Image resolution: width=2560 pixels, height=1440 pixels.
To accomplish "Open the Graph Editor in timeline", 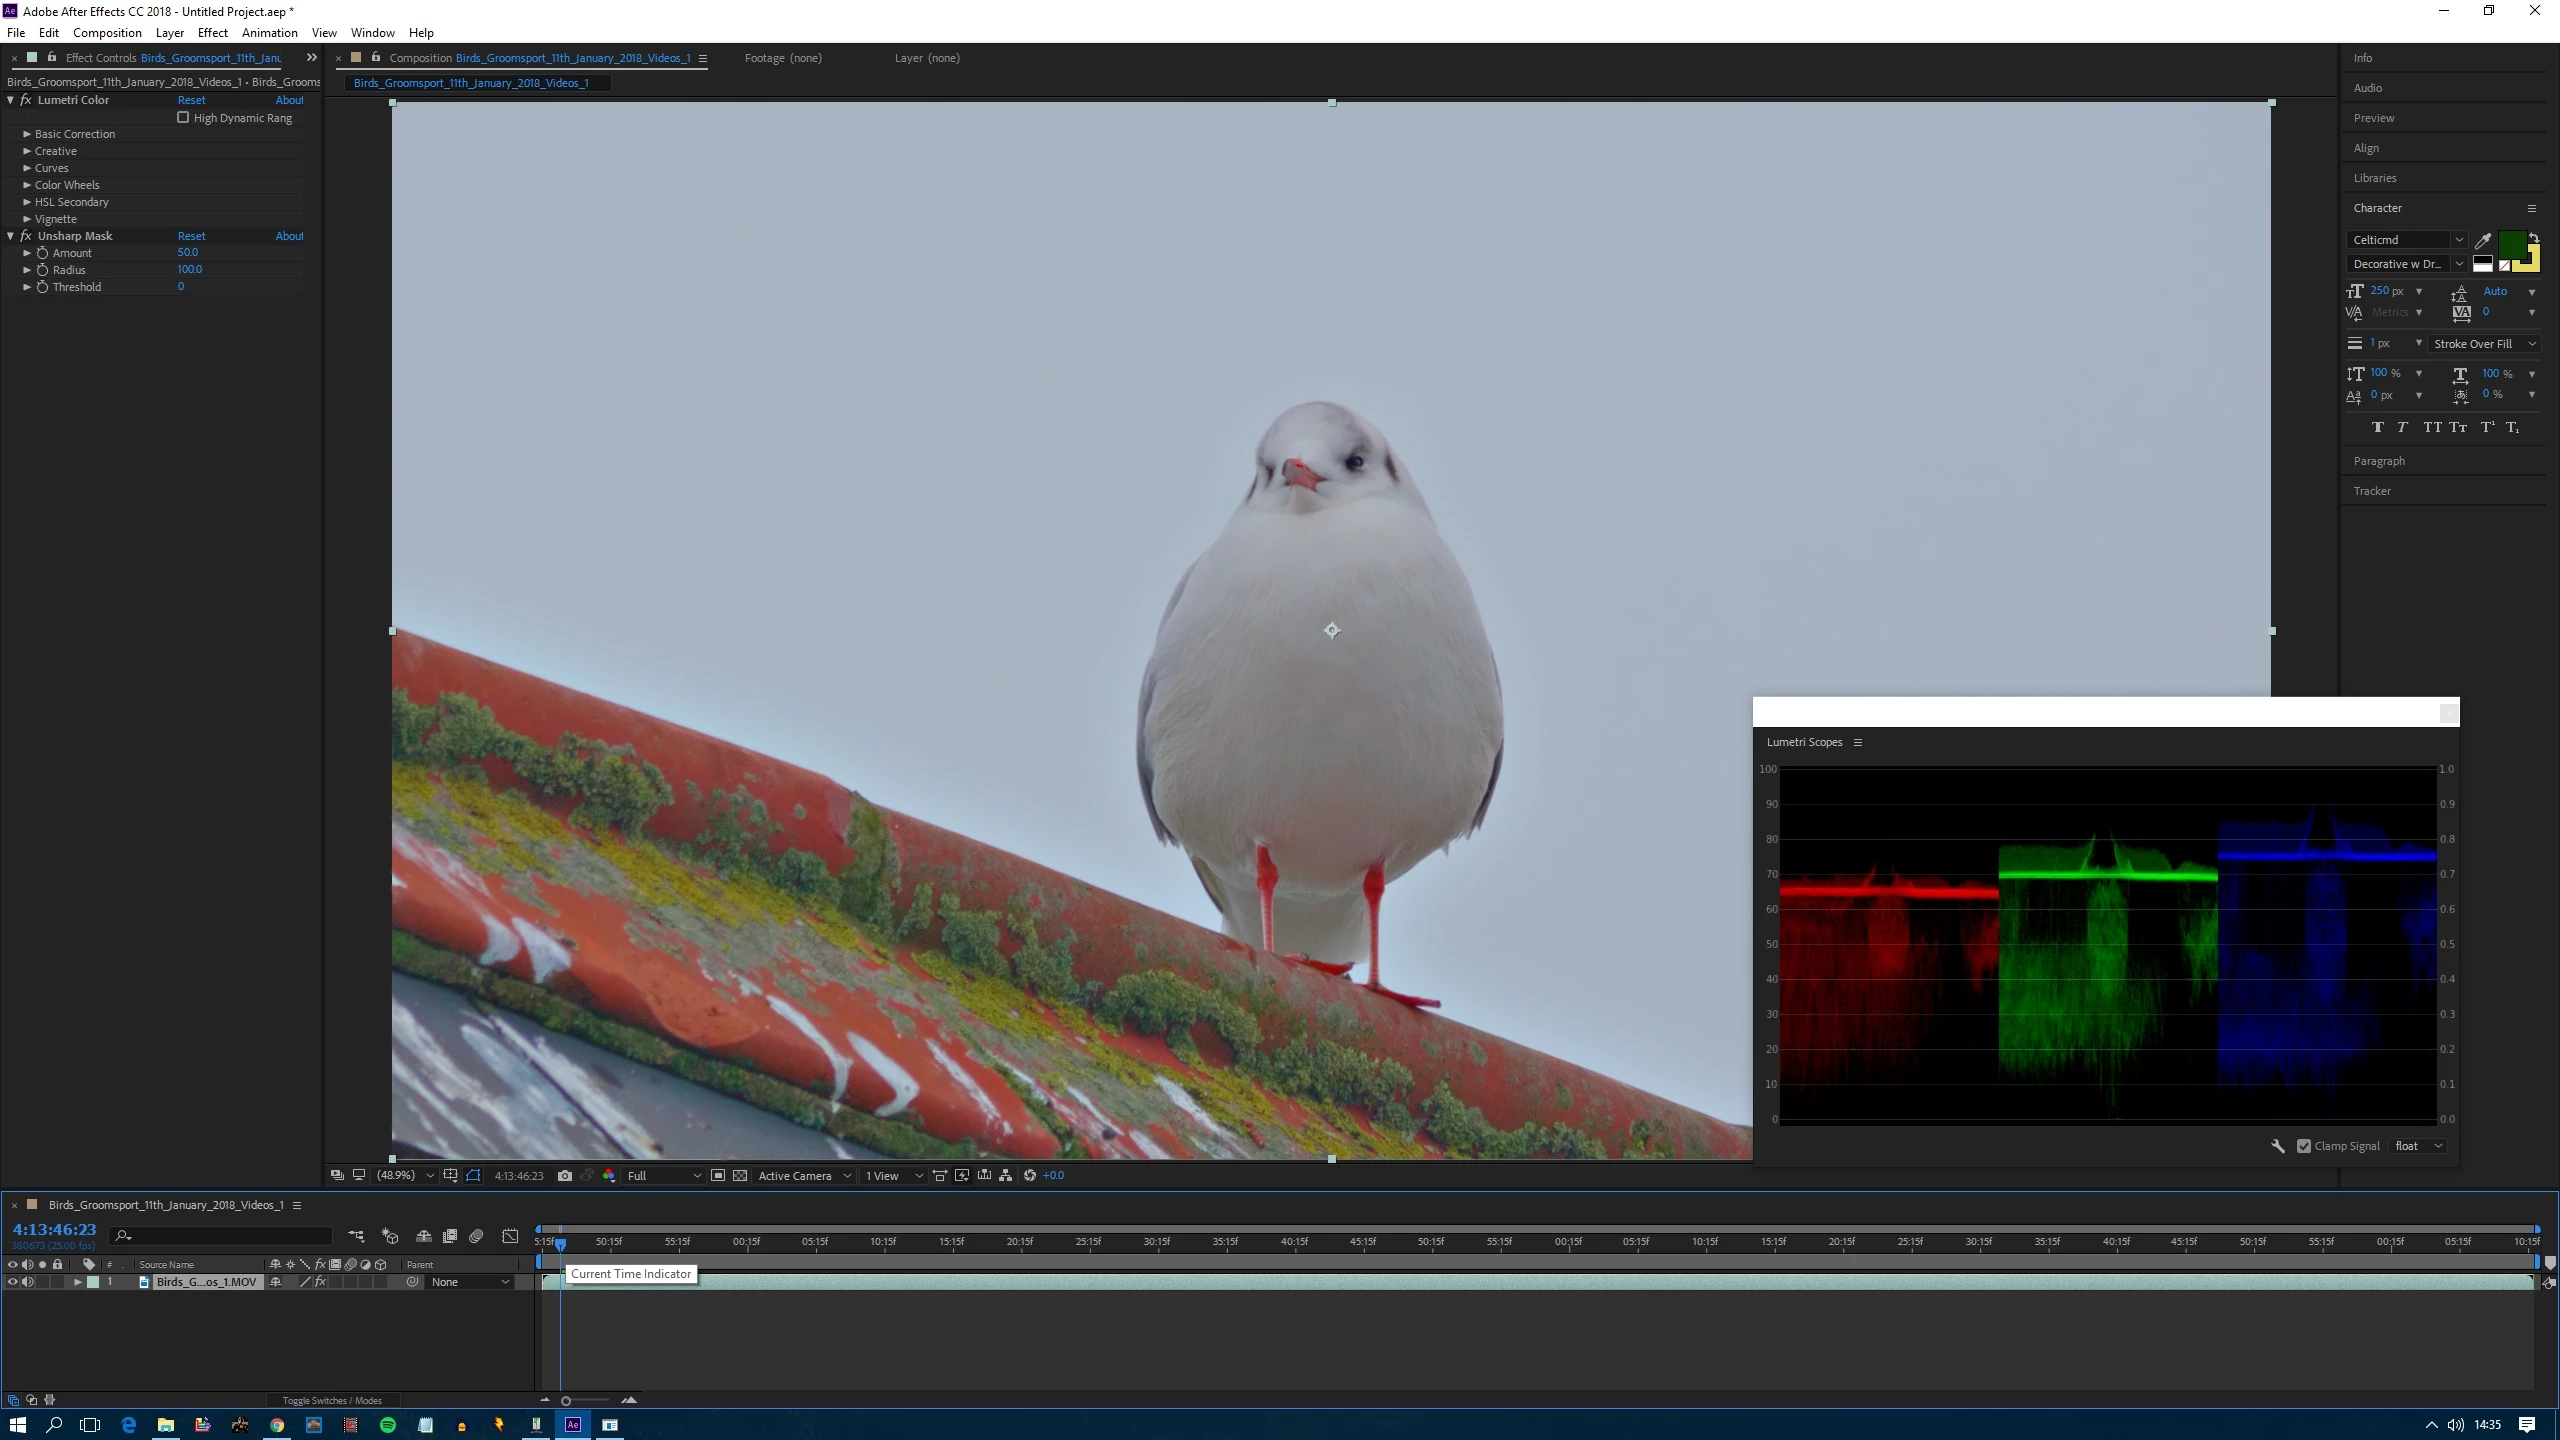I will point(510,1237).
